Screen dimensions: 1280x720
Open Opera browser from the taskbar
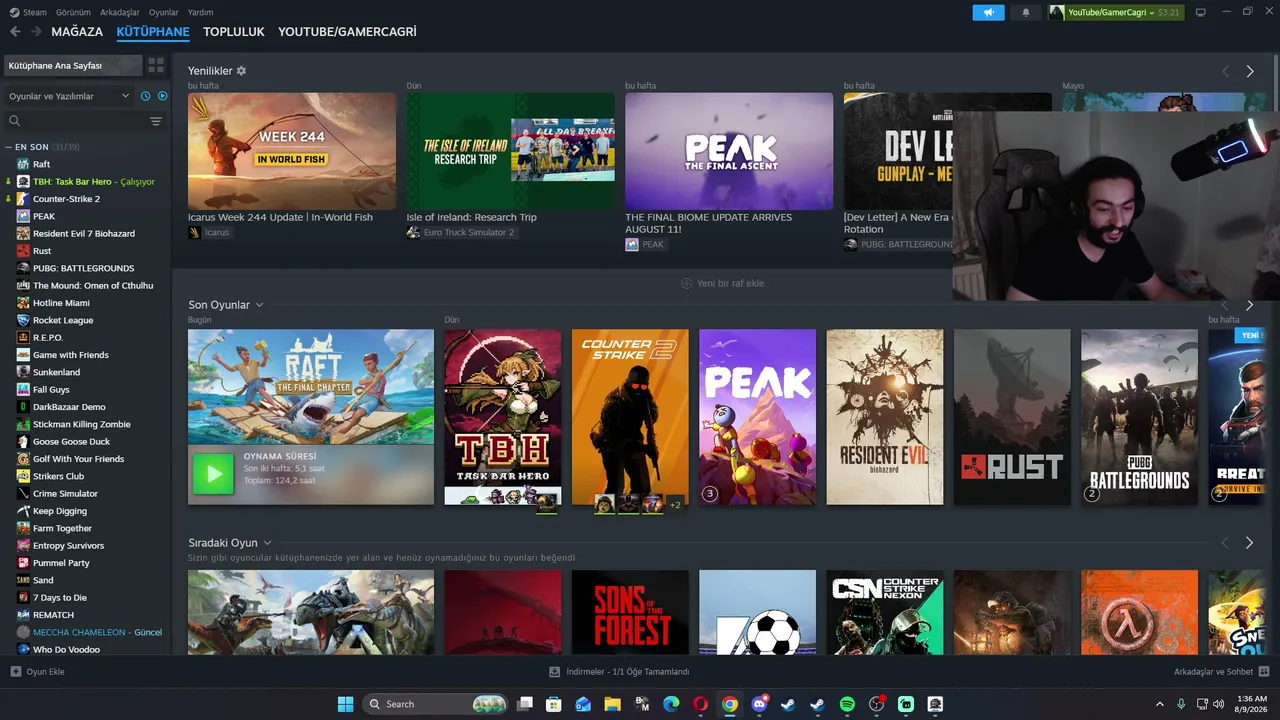(x=701, y=704)
